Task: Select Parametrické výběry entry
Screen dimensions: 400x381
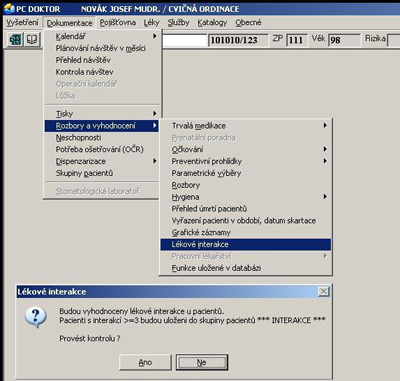Action: (246, 173)
